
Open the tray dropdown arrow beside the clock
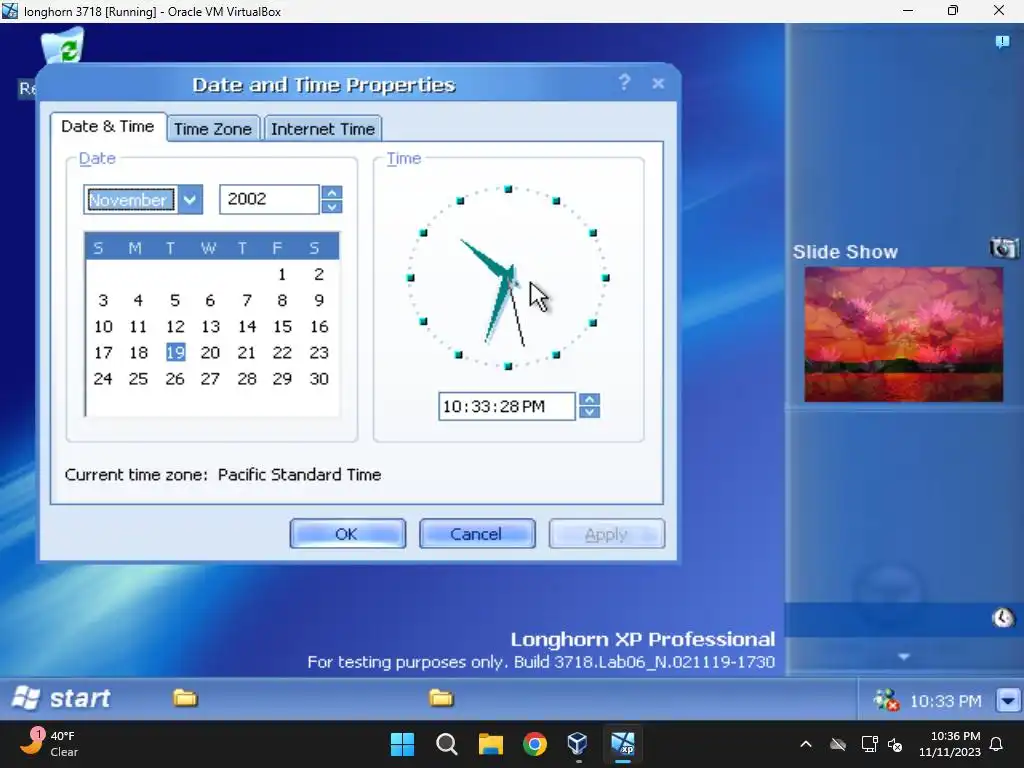[x=1008, y=701]
